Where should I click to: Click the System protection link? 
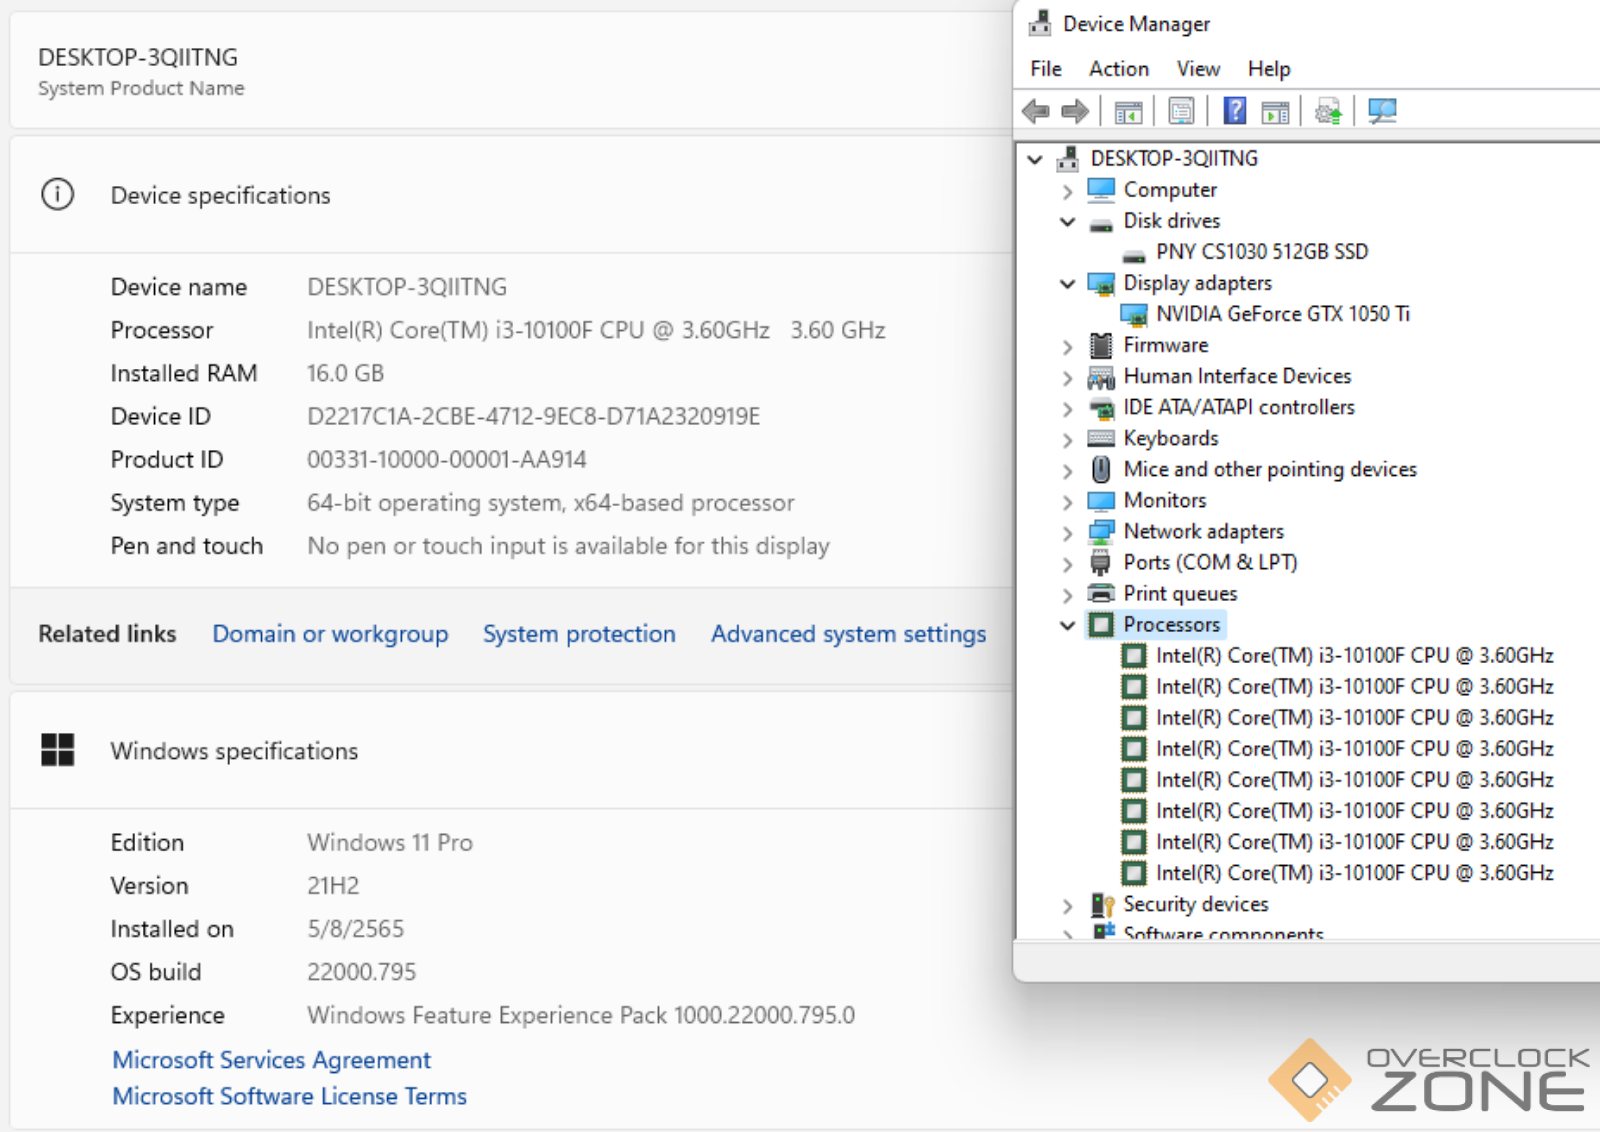pyautogui.click(x=579, y=634)
